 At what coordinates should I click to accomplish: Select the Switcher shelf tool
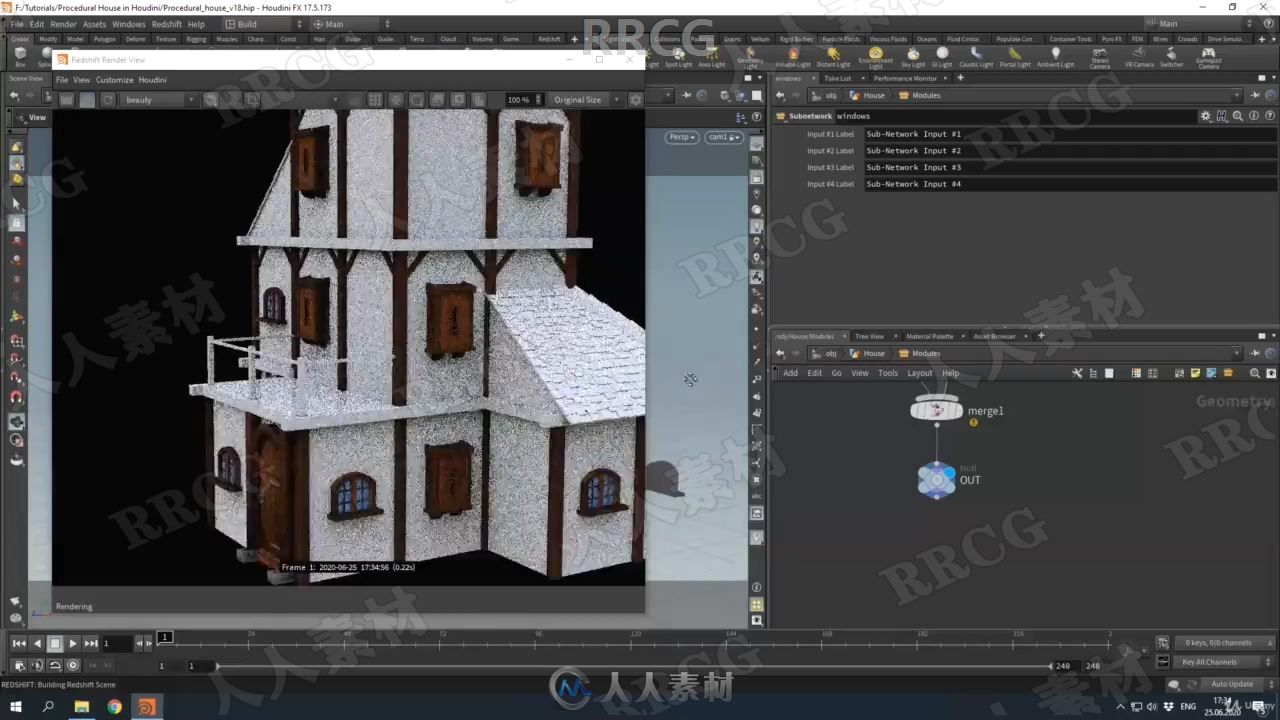(x=1172, y=58)
